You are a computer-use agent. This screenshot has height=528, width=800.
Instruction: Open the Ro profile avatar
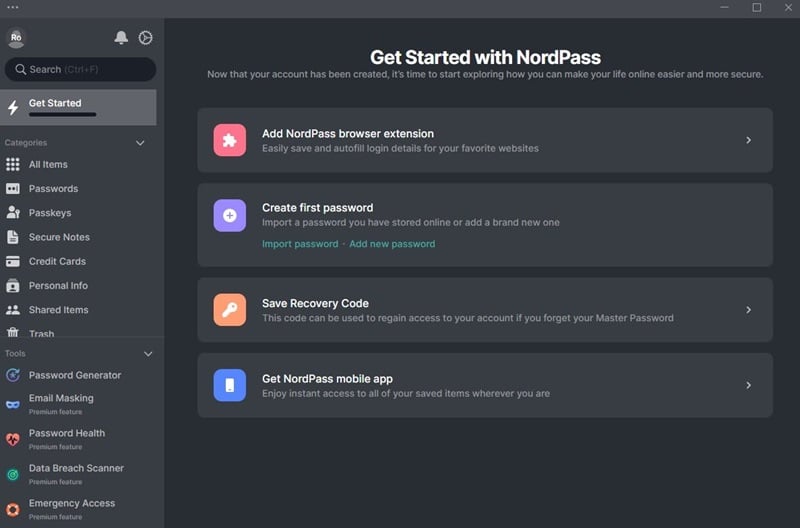pos(16,38)
